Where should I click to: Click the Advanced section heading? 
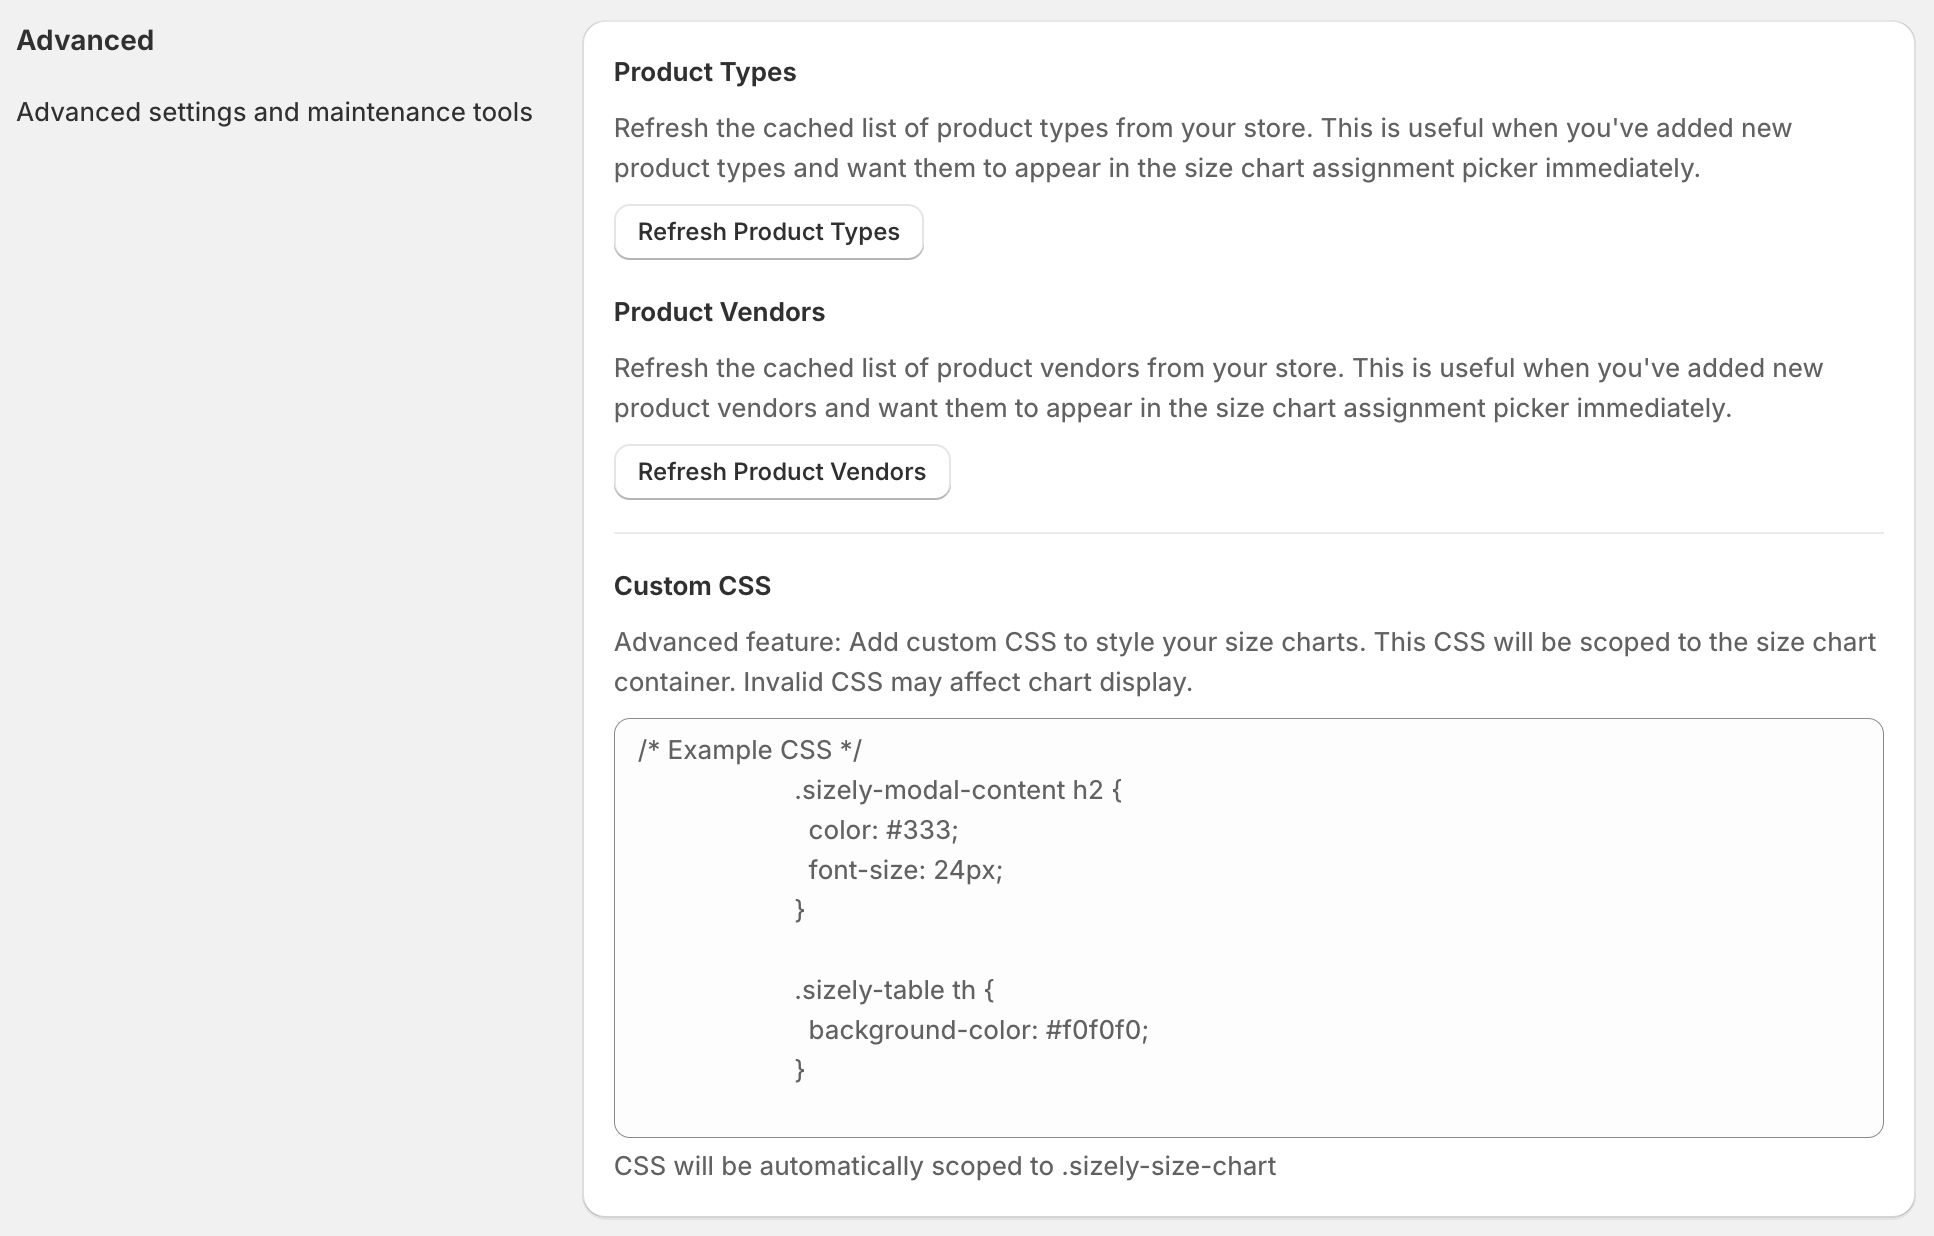85,41
